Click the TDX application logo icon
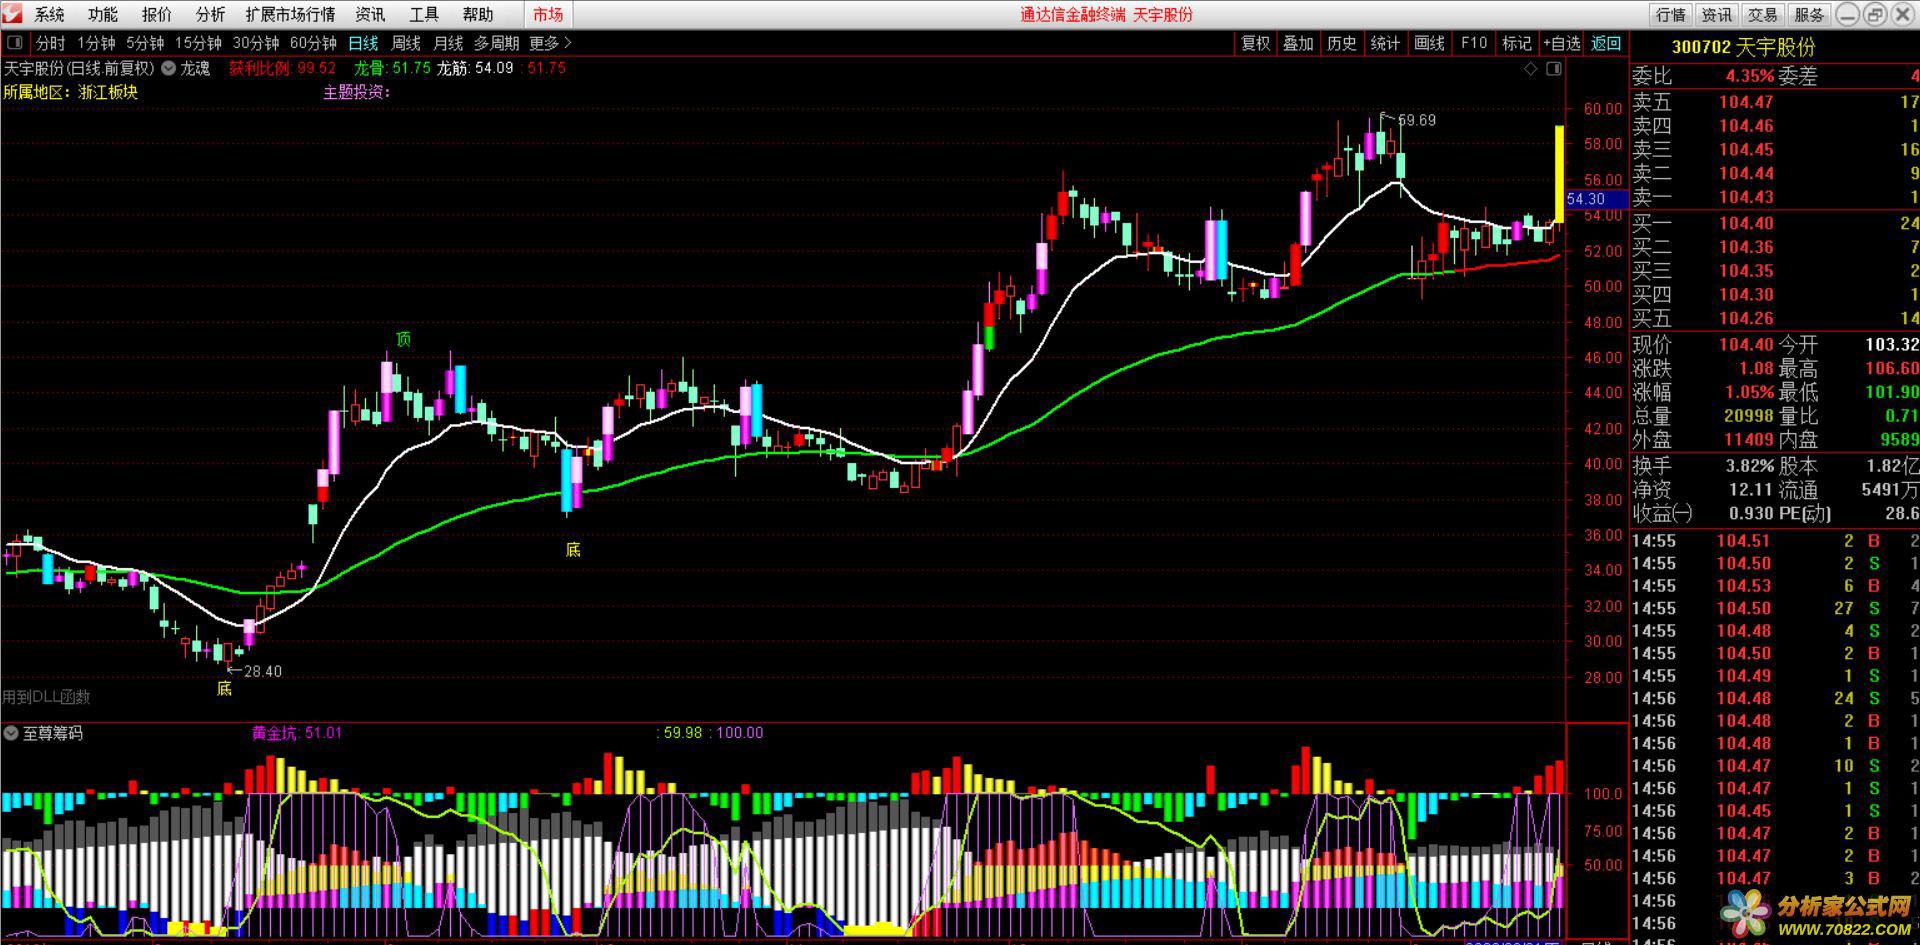 coord(11,14)
